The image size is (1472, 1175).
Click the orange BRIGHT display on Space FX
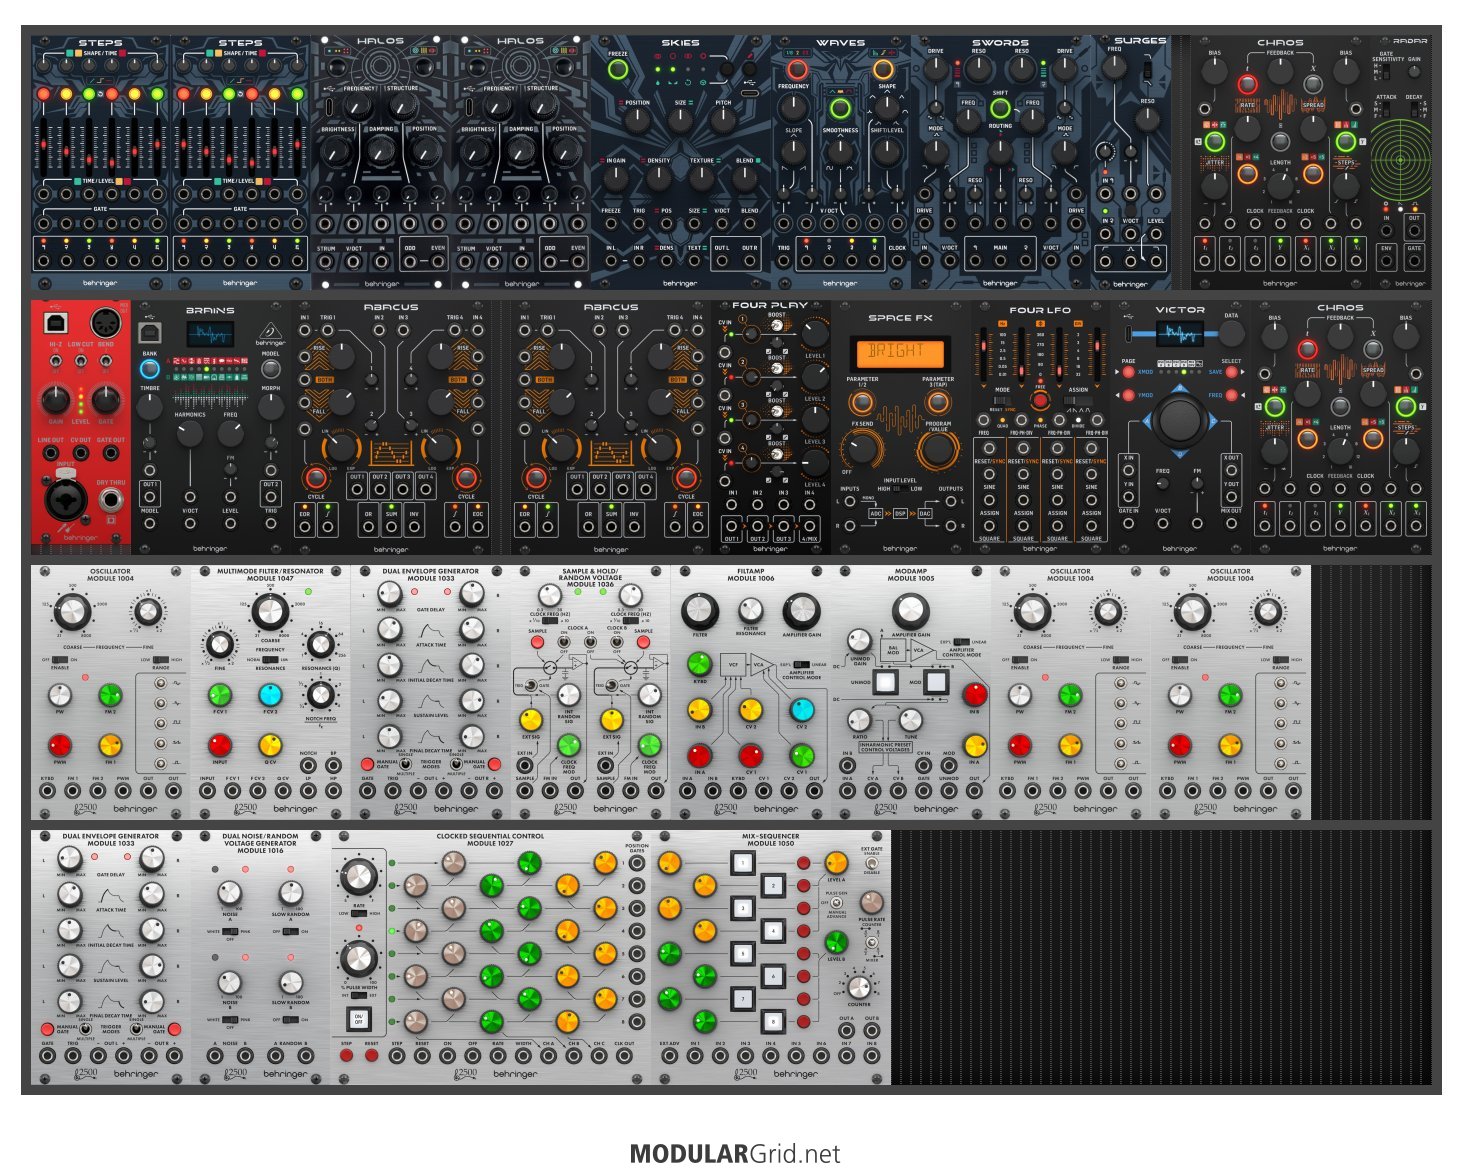(x=899, y=352)
